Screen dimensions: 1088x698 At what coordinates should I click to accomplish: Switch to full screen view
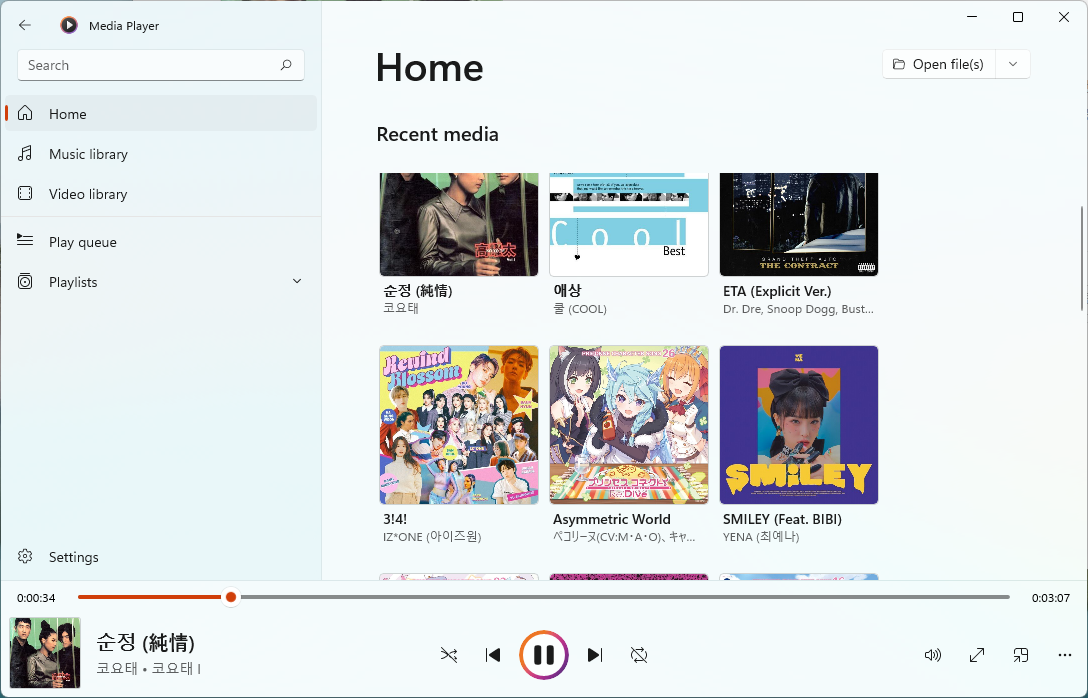977,655
